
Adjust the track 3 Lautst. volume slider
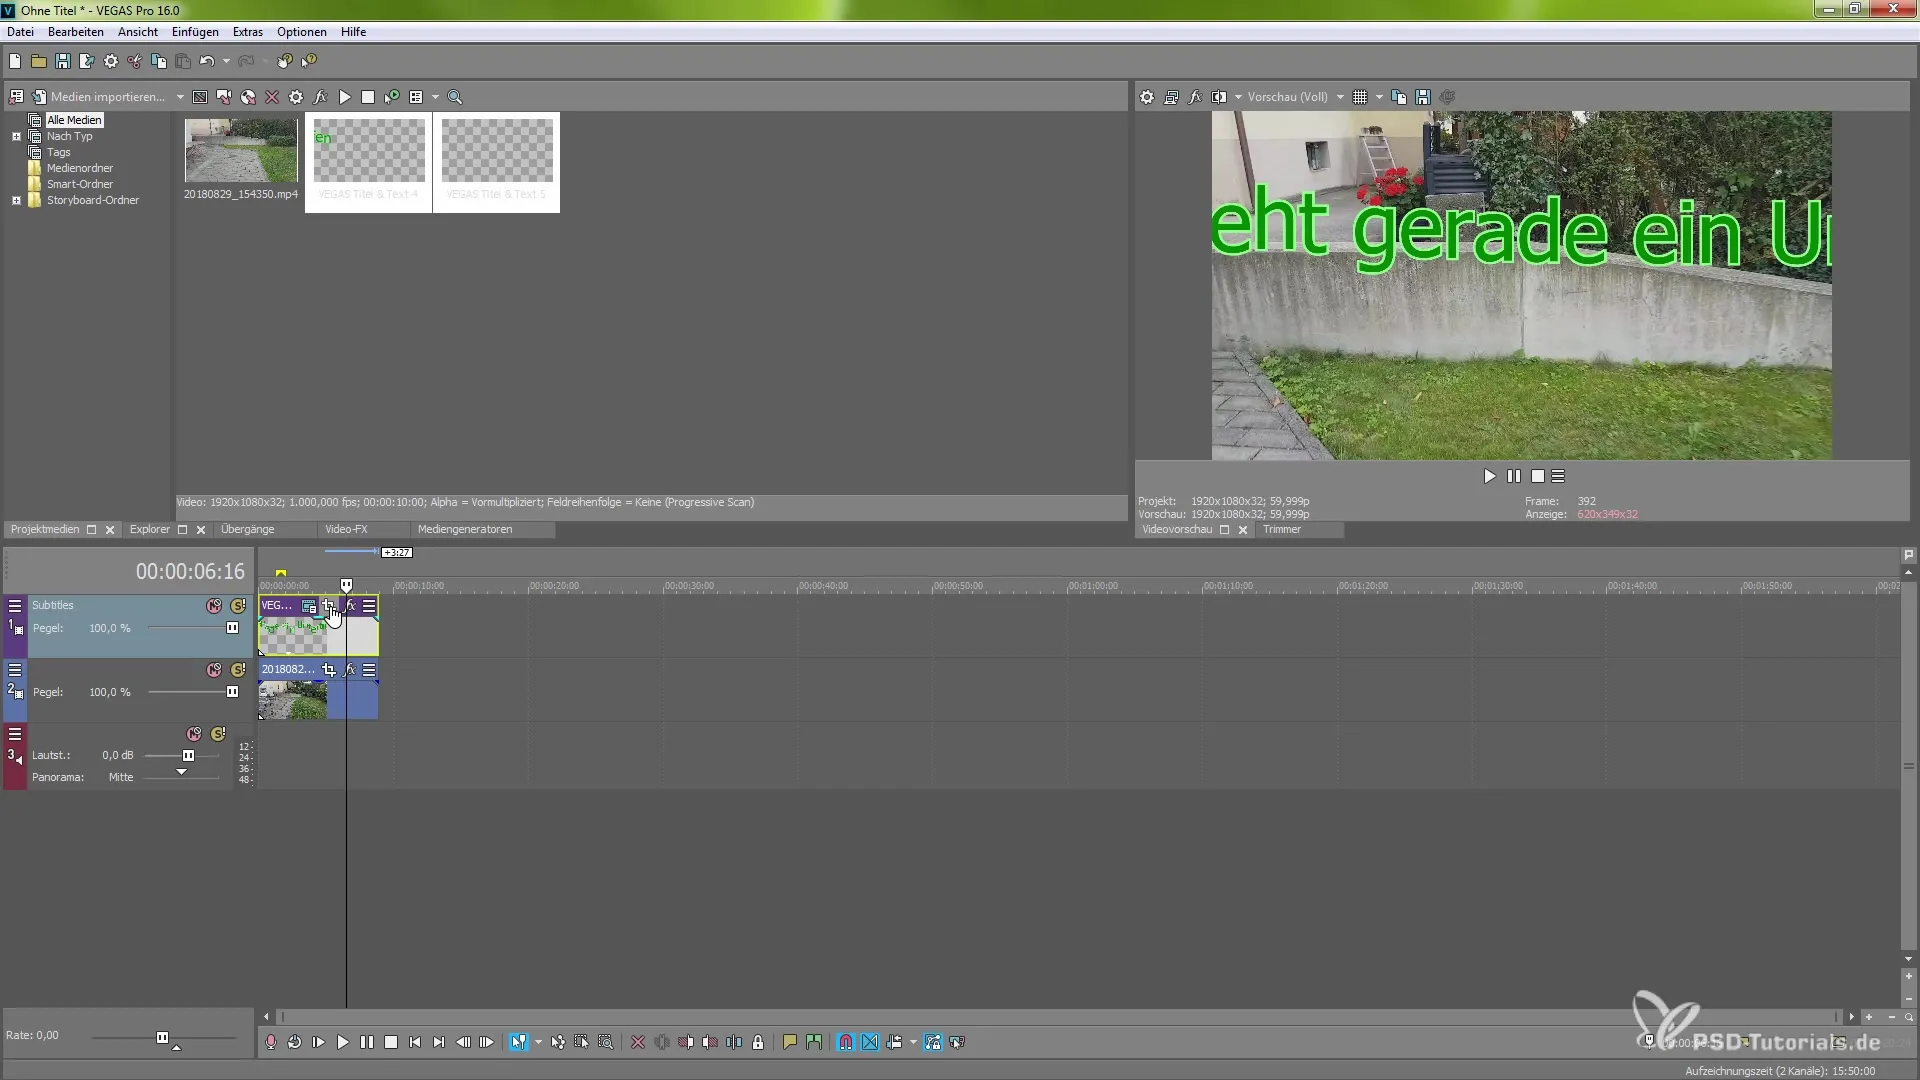[x=188, y=755]
